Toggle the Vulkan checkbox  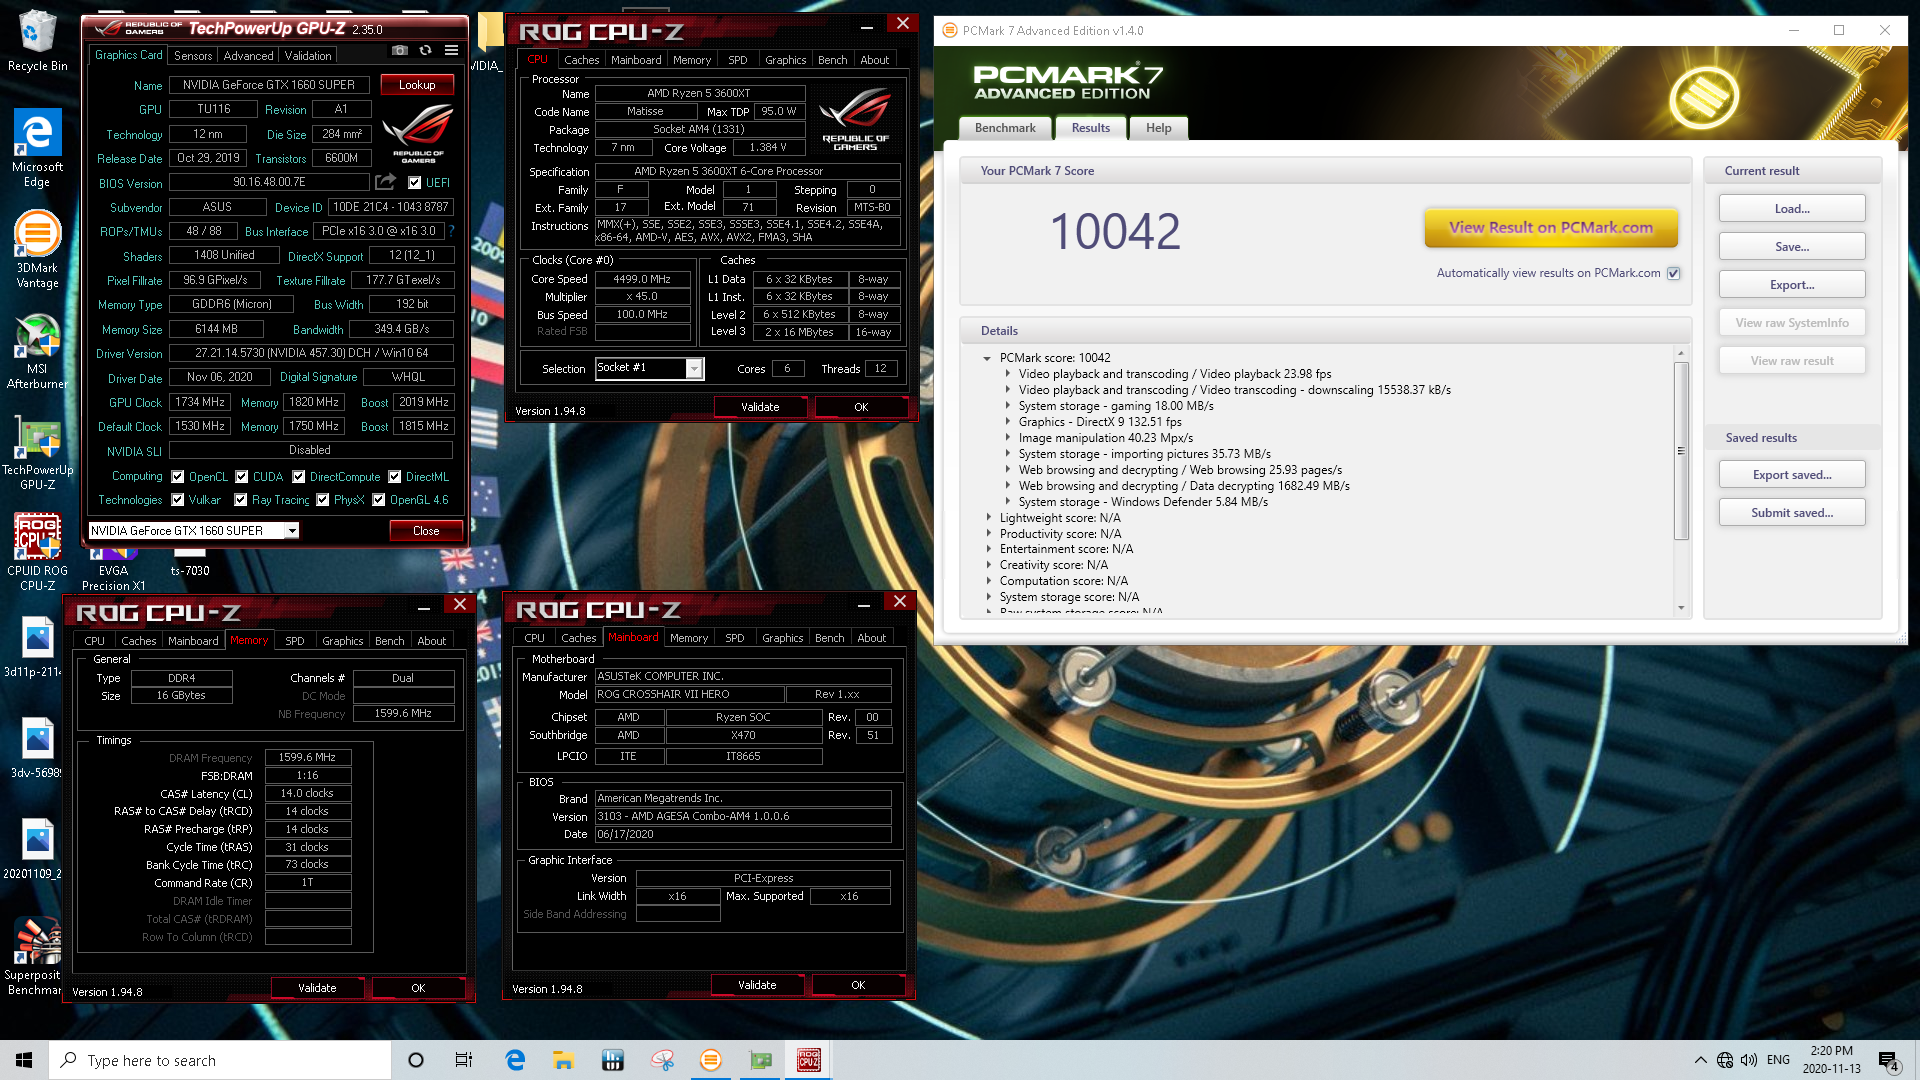coord(178,500)
